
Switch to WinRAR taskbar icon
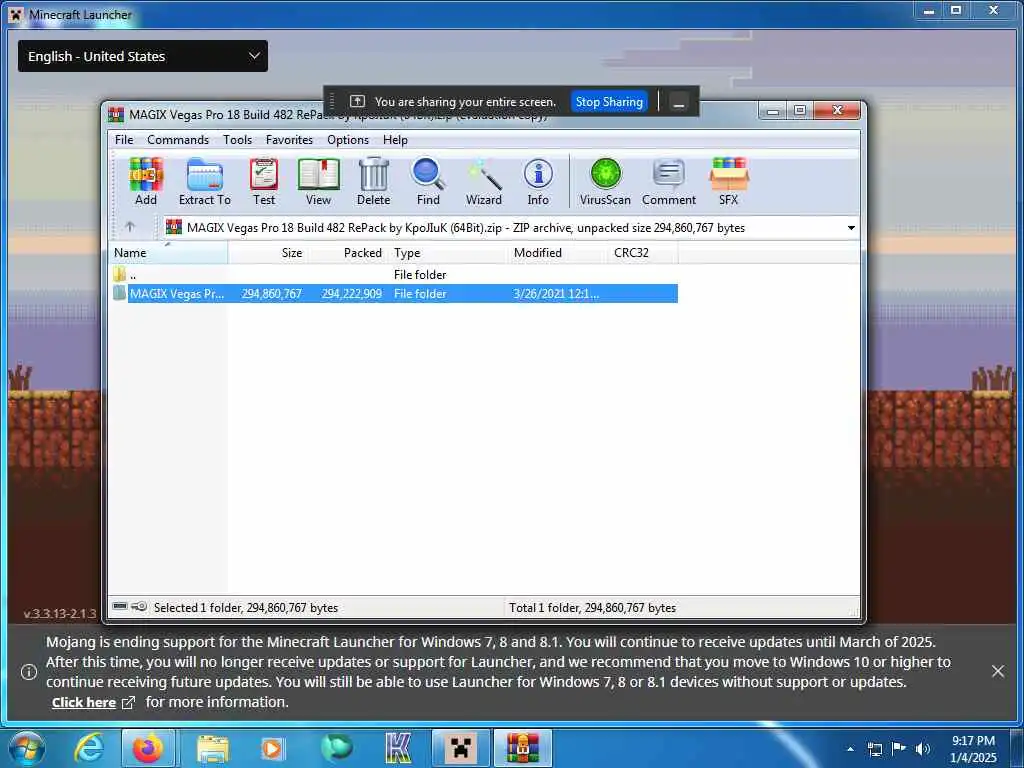coord(522,748)
